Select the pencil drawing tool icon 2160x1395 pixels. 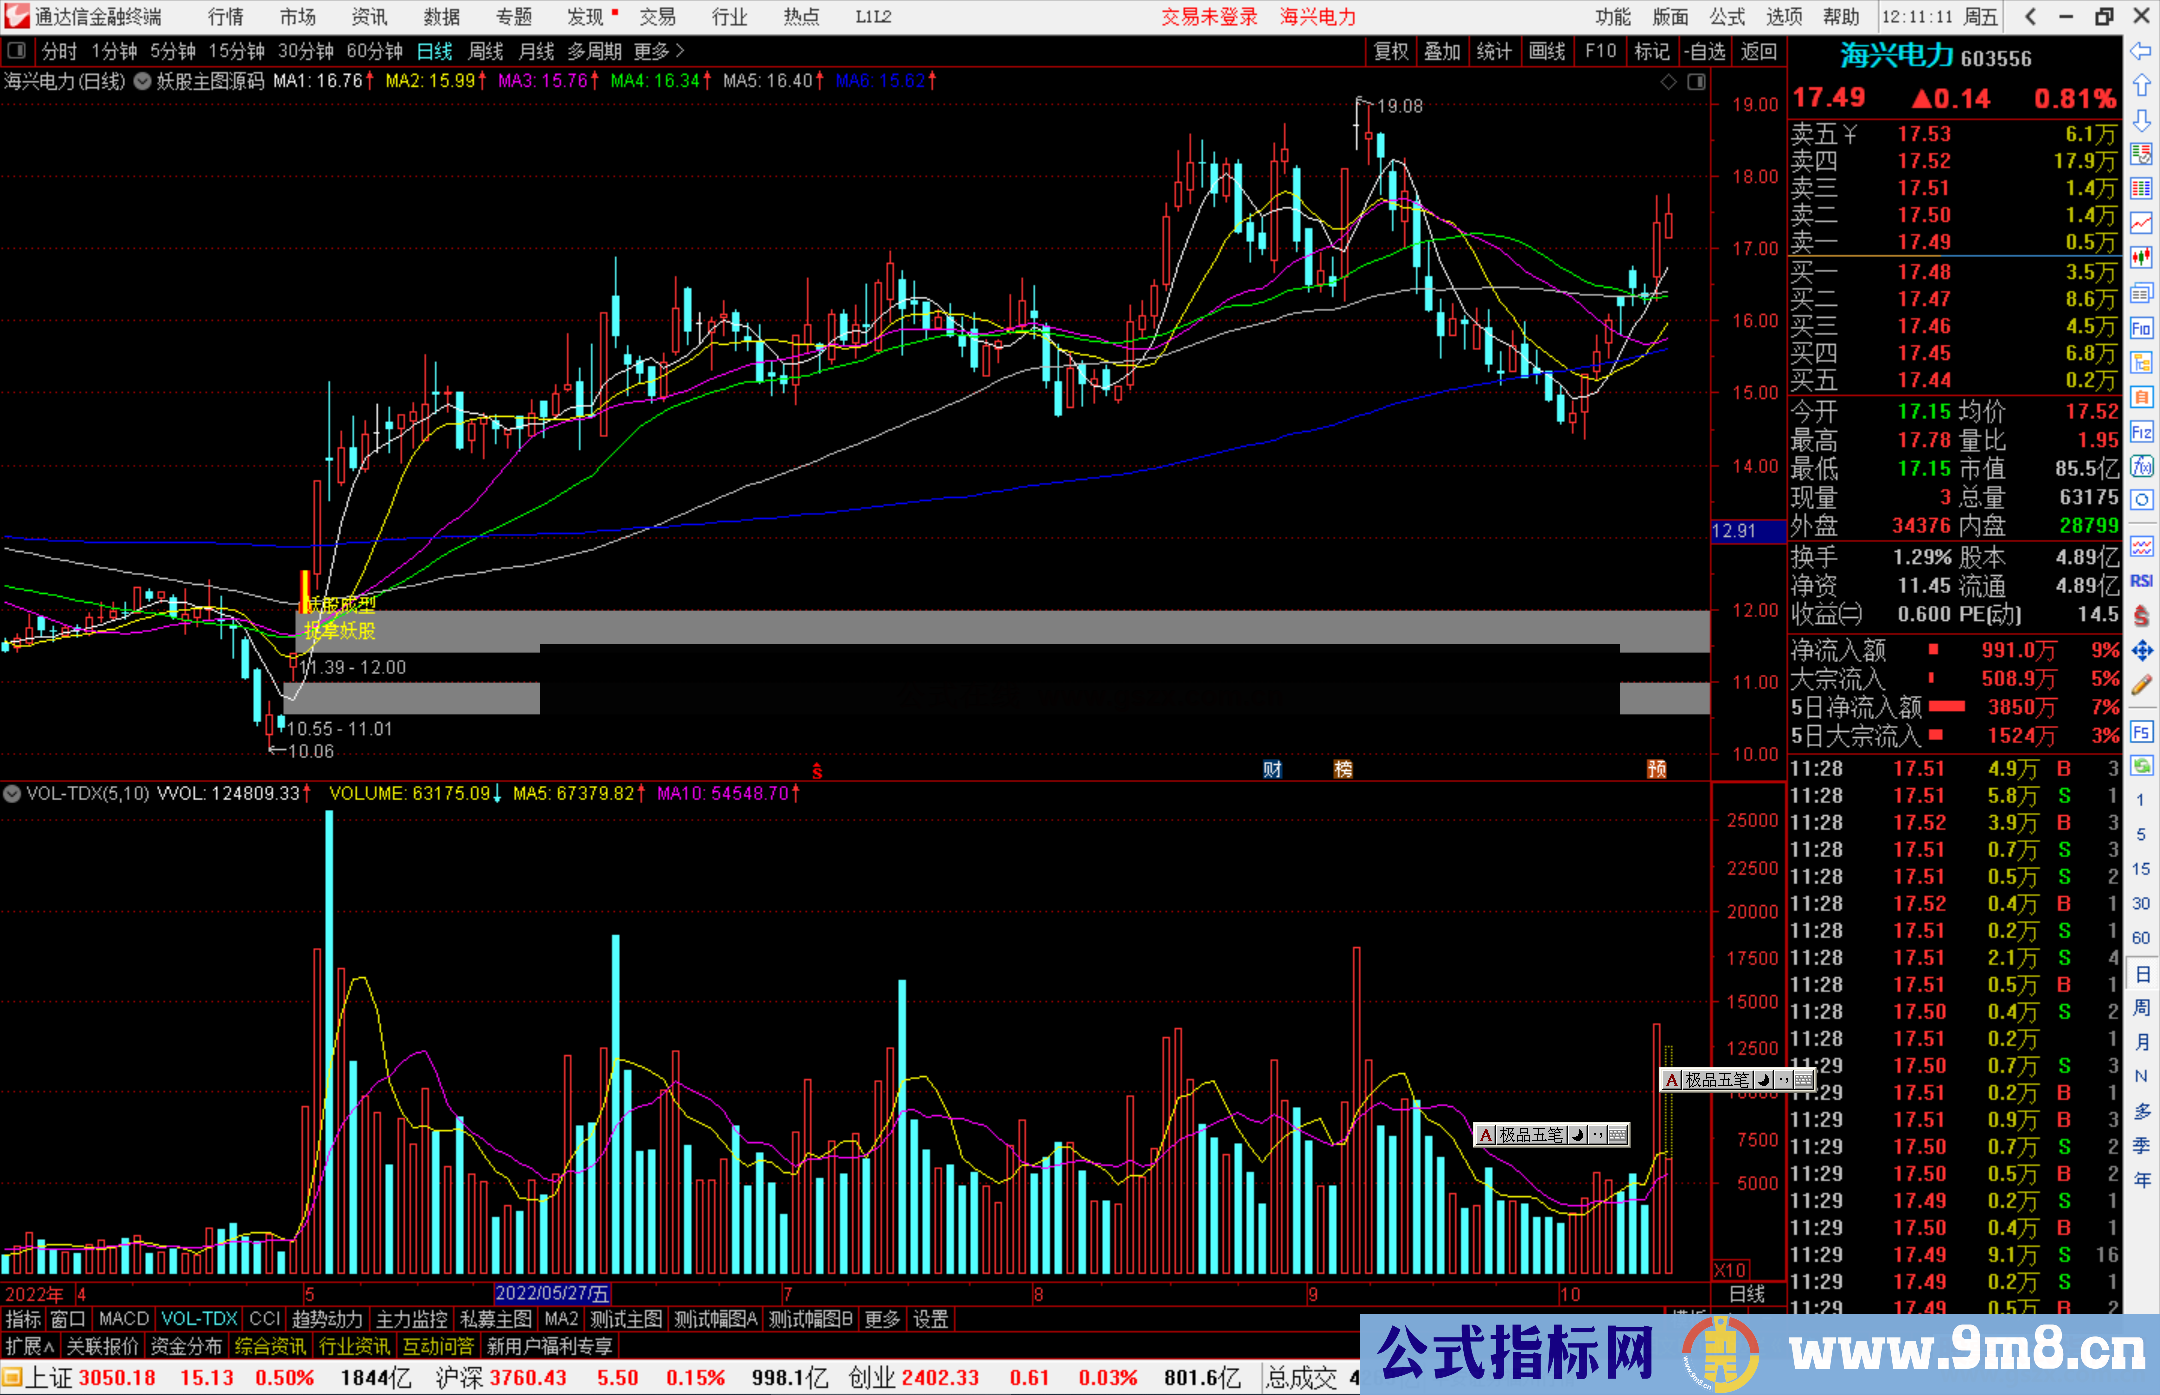2141,685
